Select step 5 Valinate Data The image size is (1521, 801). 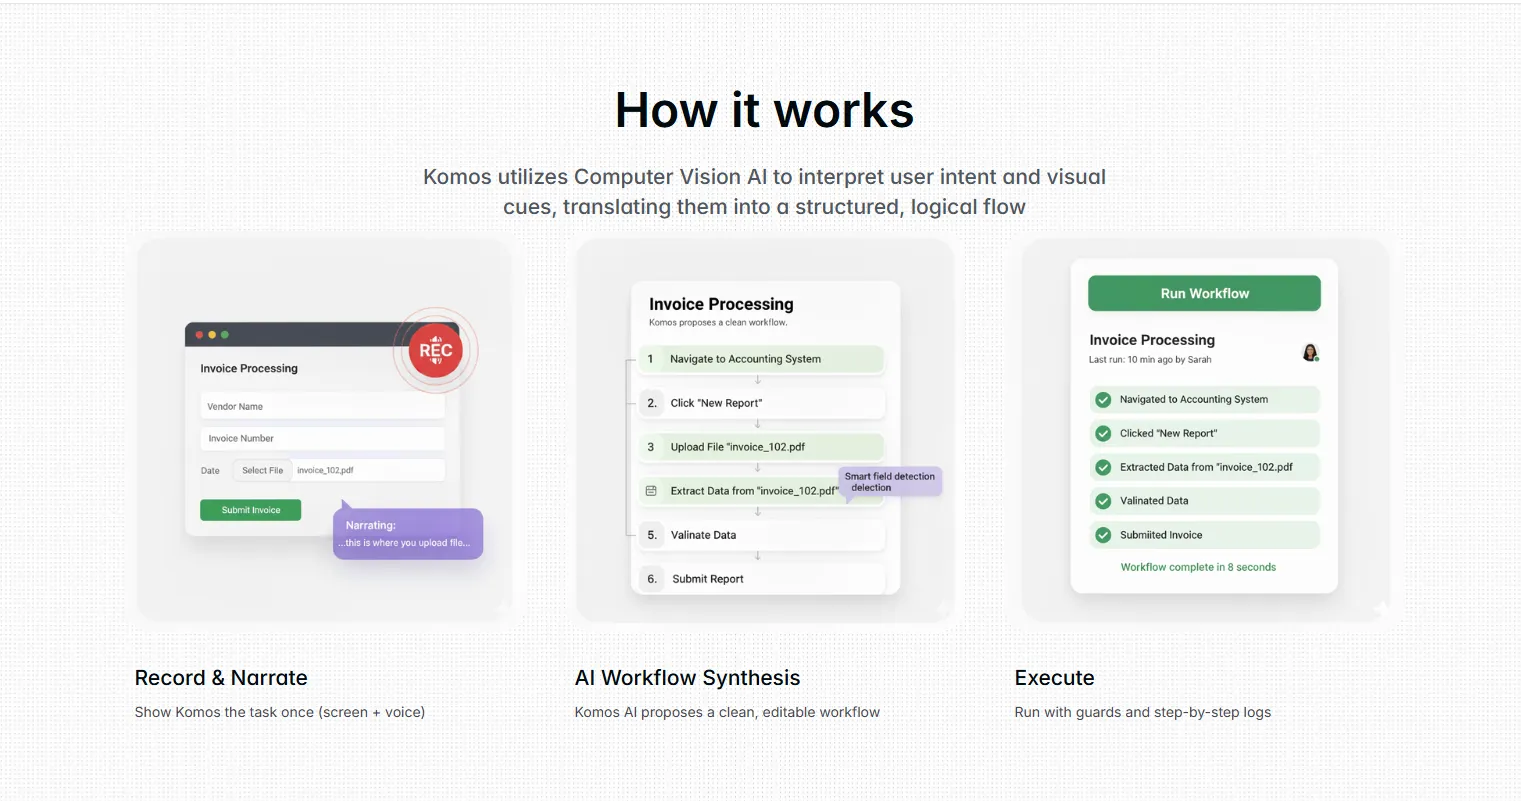761,535
